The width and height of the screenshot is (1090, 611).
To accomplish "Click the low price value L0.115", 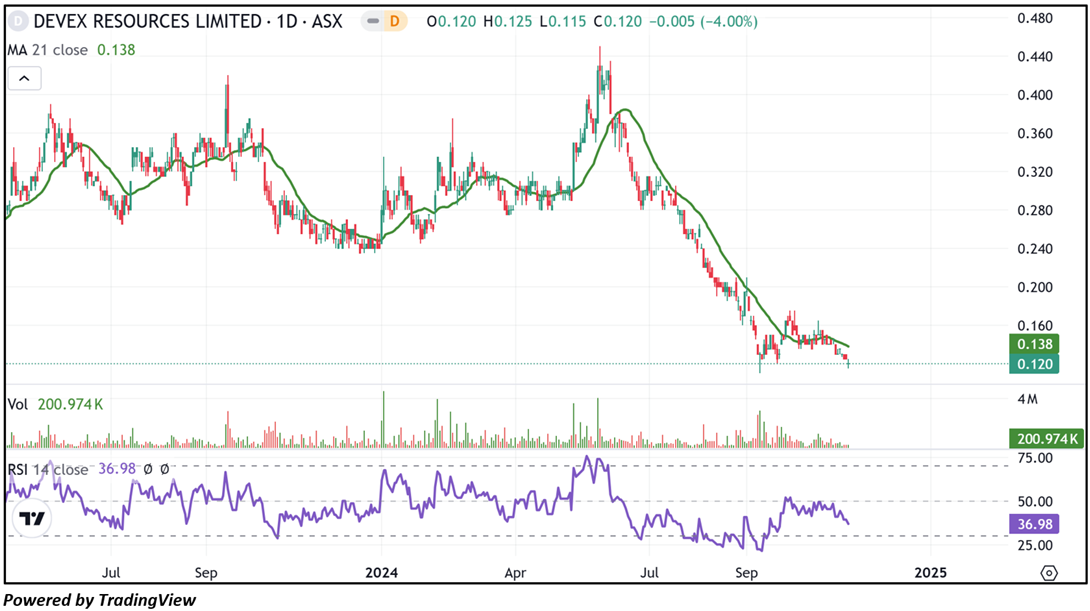I will (562, 22).
